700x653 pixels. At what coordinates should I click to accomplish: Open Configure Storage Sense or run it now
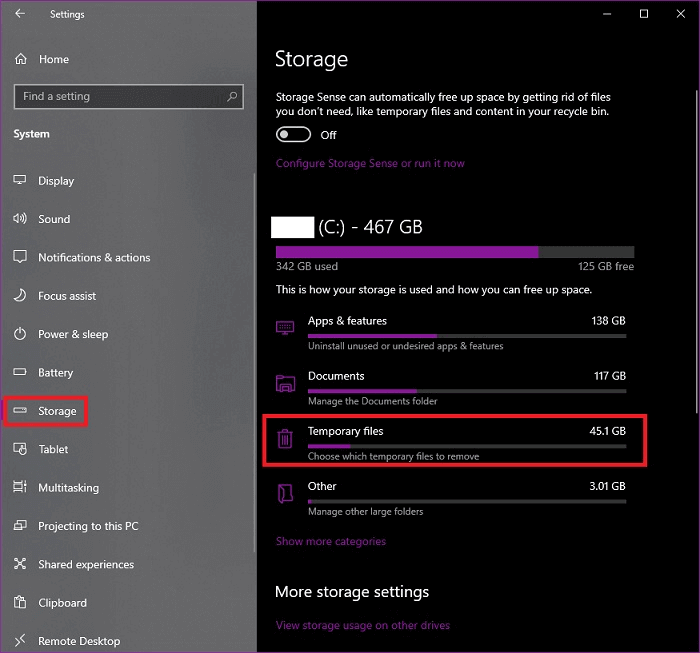click(x=370, y=163)
